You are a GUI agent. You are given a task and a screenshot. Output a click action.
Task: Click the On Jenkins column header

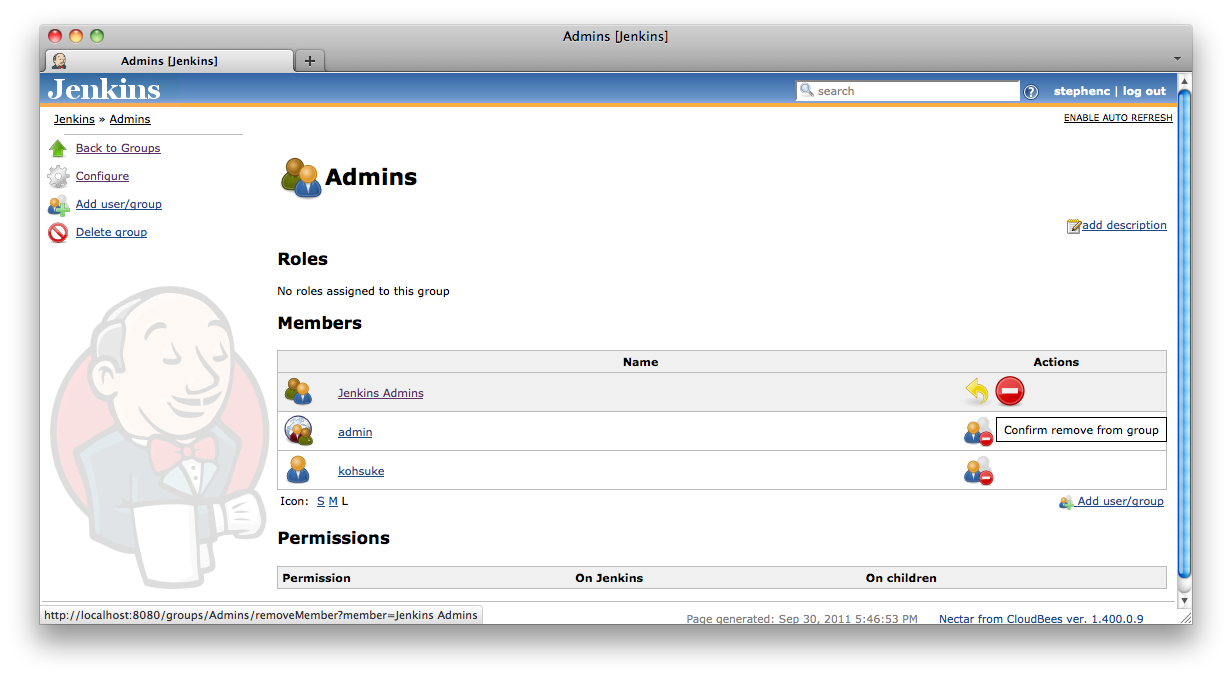tap(609, 578)
